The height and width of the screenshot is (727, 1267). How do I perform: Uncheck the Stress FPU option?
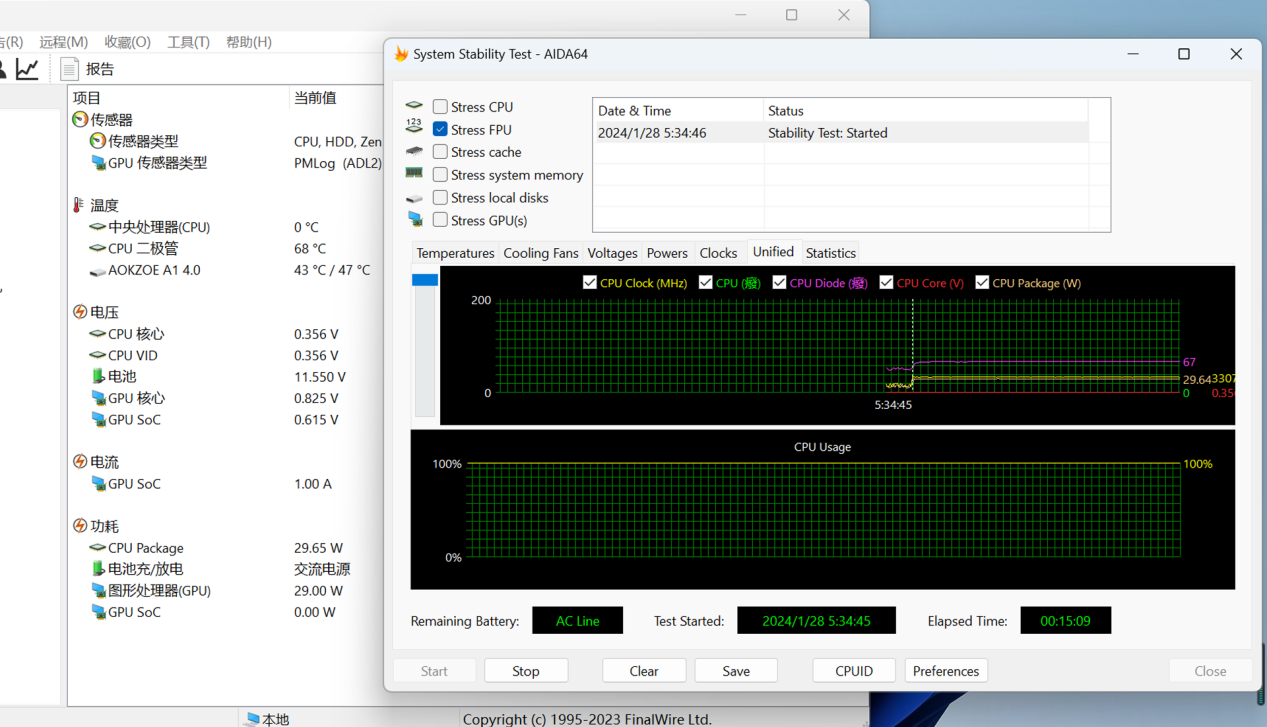coord(440,129)
